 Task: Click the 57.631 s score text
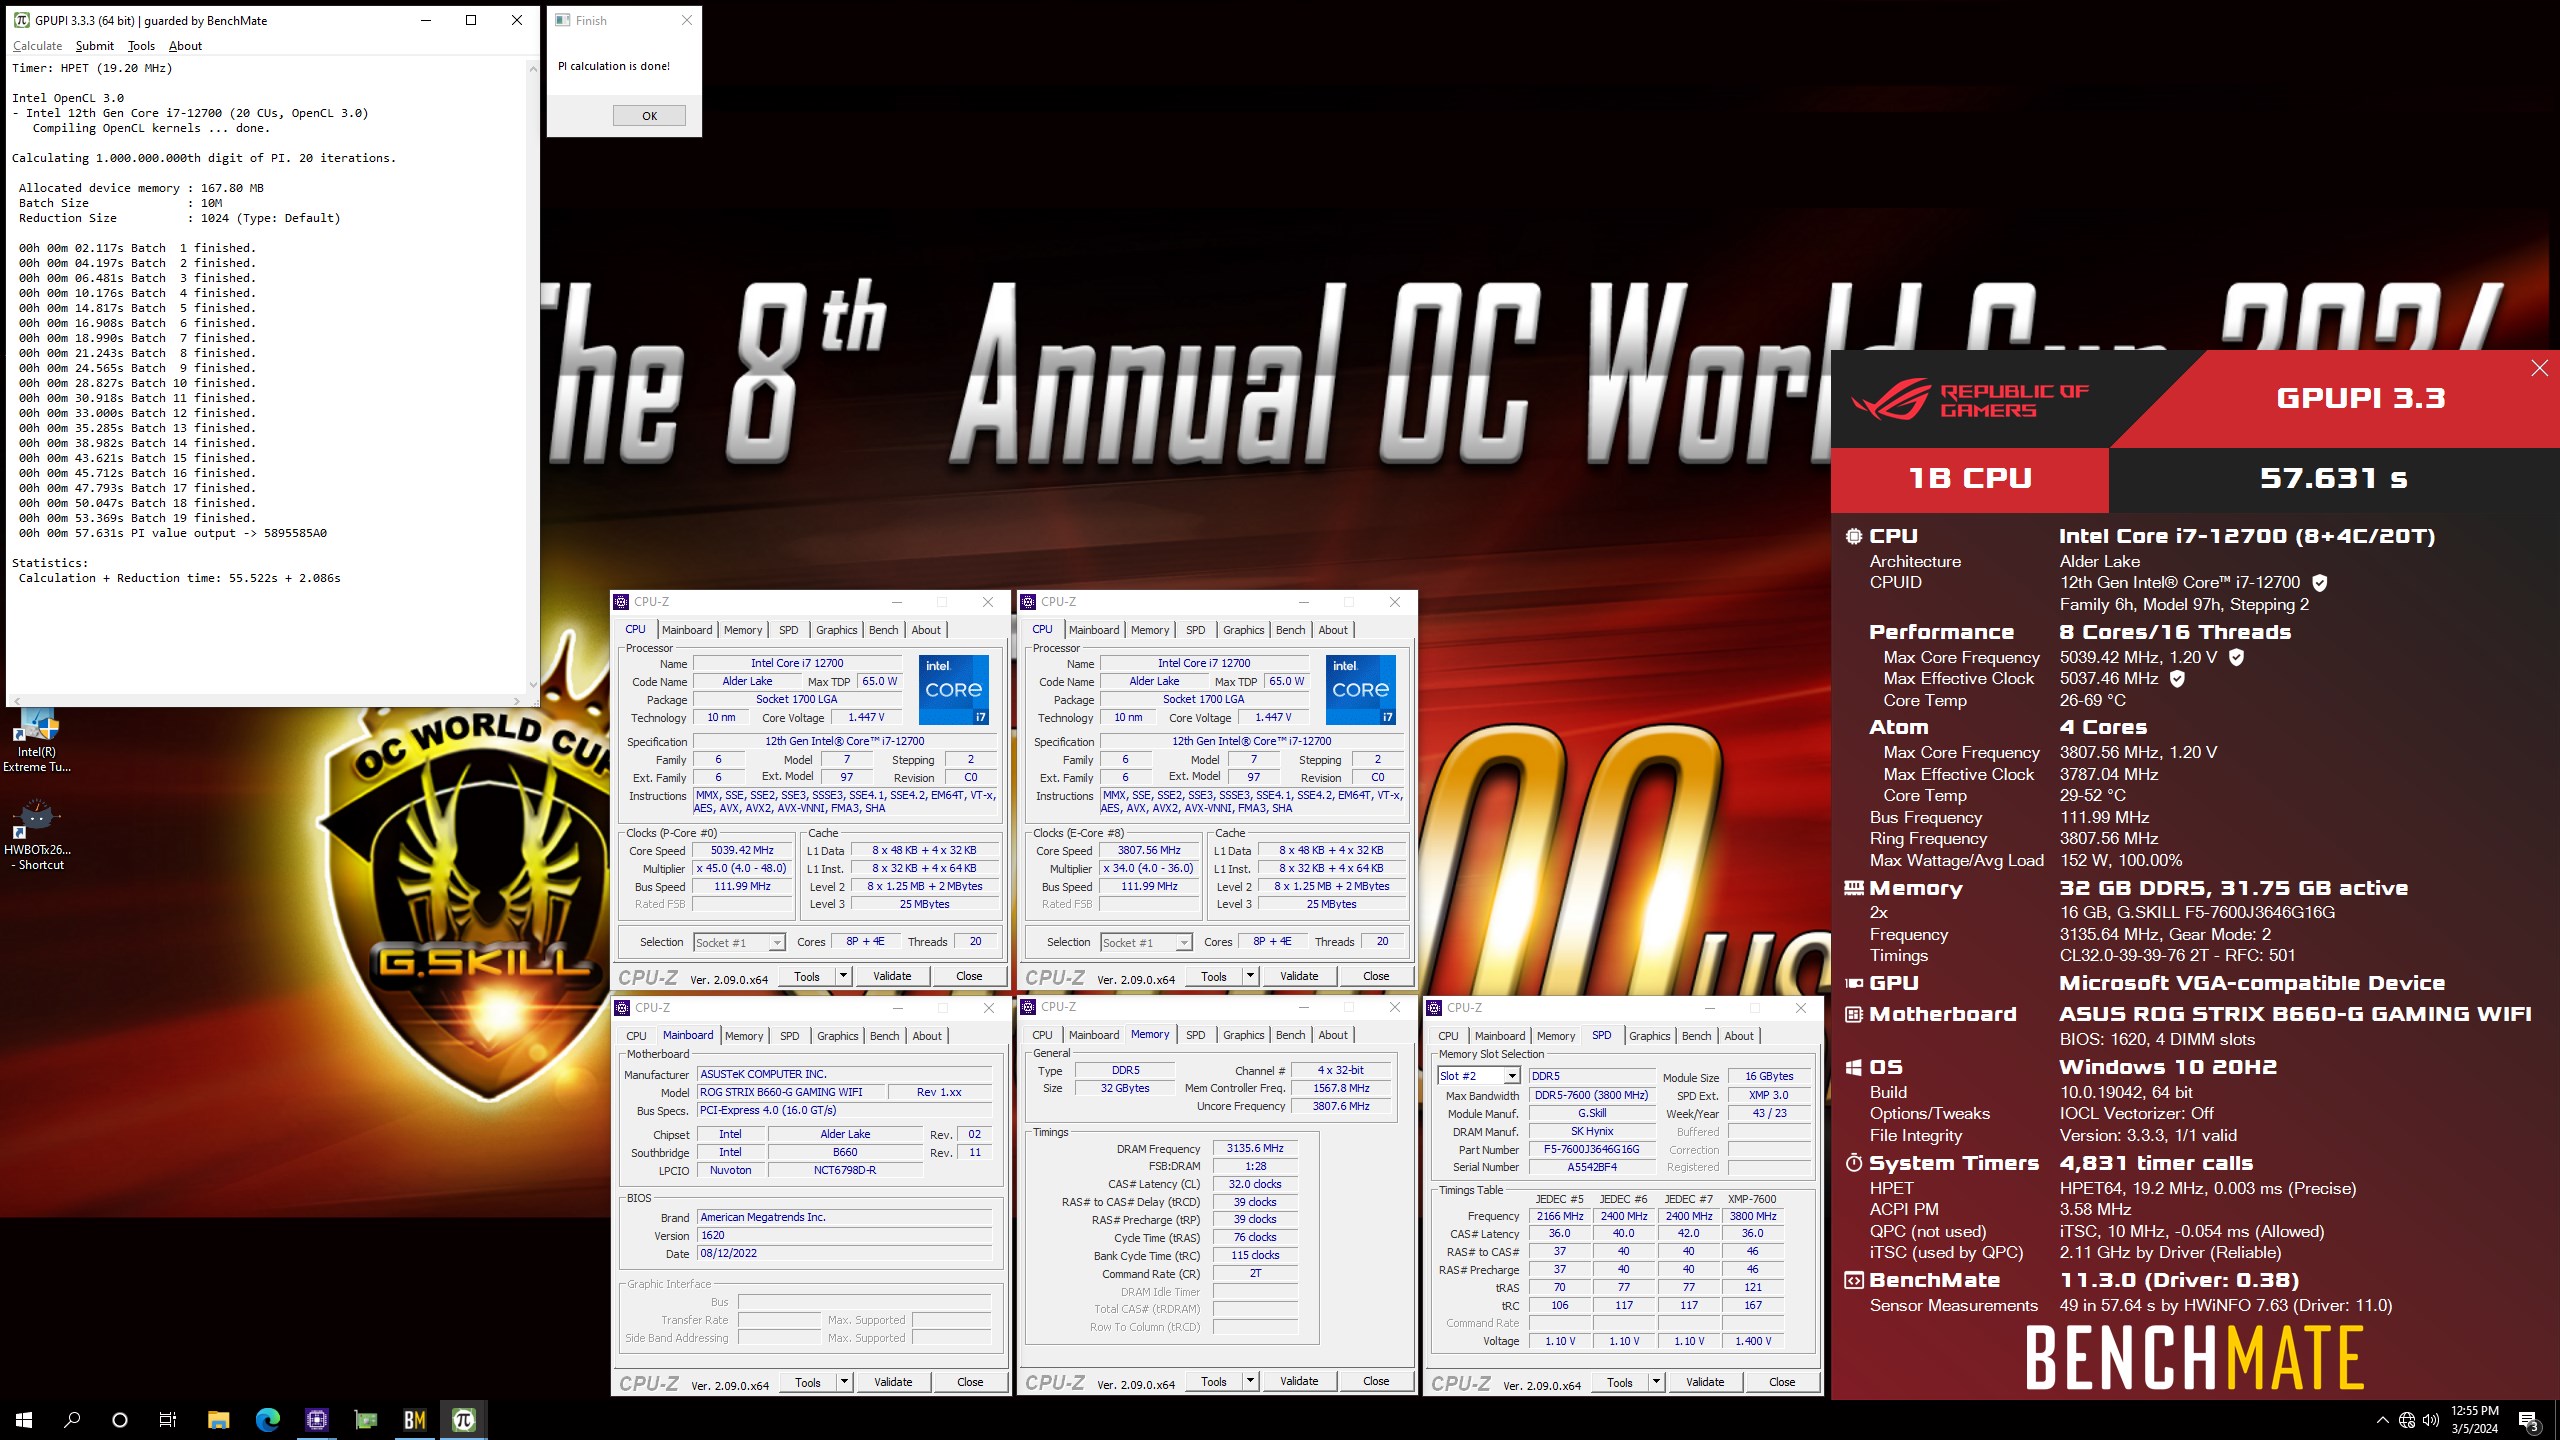click(2333, 479)
